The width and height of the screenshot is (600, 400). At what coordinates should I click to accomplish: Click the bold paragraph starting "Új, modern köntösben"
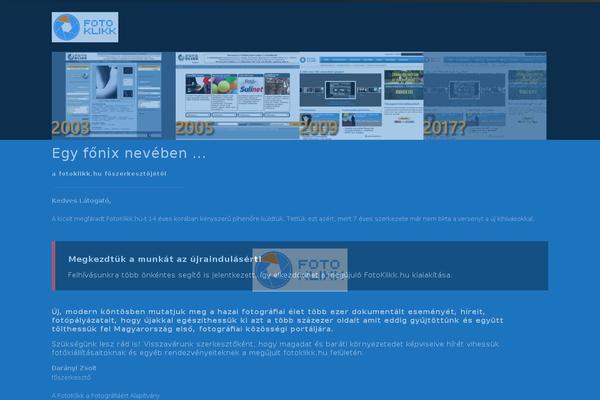click(x=278, y=320)
